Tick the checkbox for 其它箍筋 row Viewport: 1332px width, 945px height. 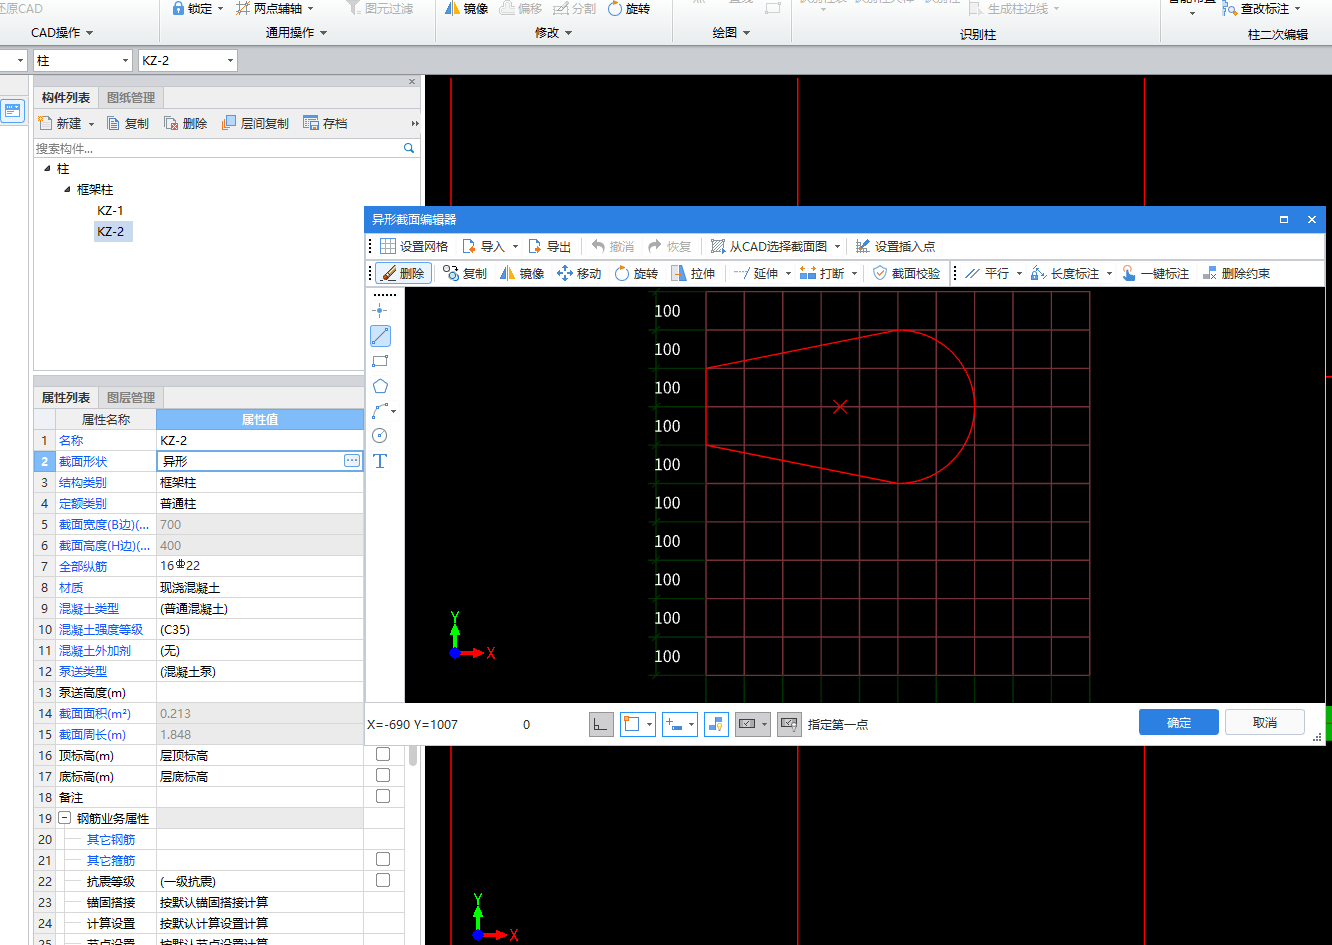(383, 859)
